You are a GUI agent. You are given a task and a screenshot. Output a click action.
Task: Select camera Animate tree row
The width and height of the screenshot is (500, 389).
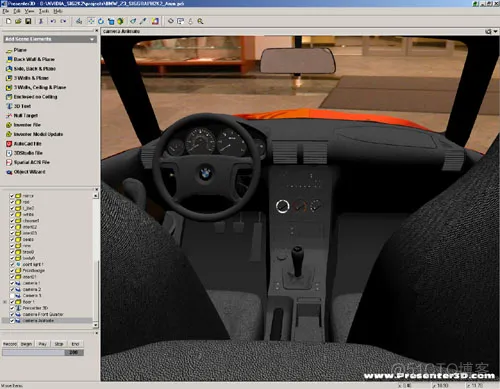(47, 321)
